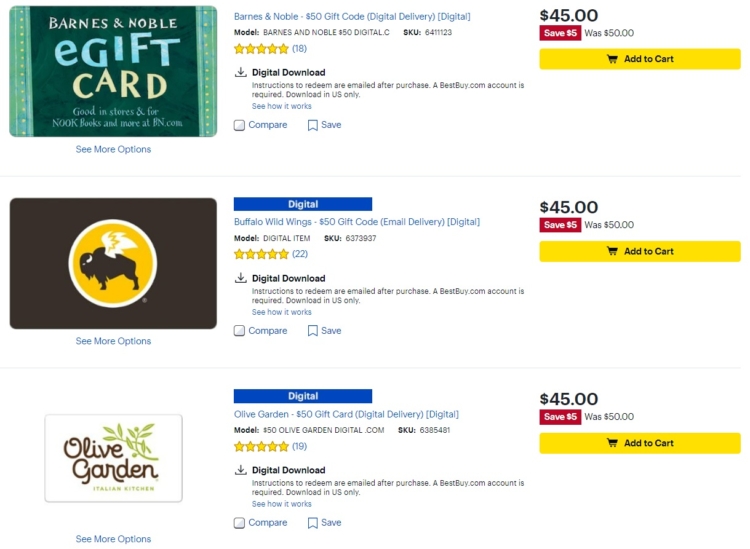Enable Compare for the Olive Garden gift card
750x549 pixels.
[239, 523]
